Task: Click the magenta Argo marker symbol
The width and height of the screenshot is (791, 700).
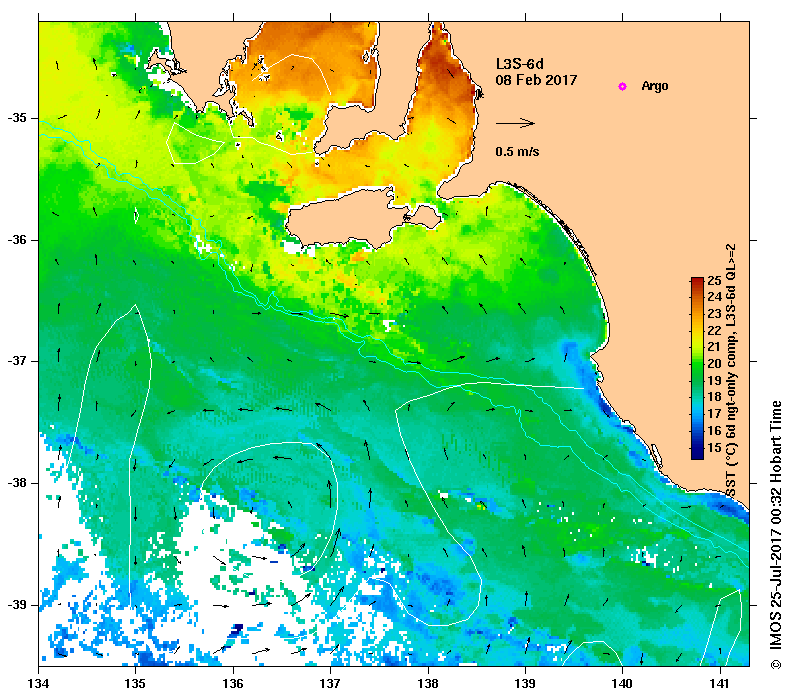Action: [623, 86]
